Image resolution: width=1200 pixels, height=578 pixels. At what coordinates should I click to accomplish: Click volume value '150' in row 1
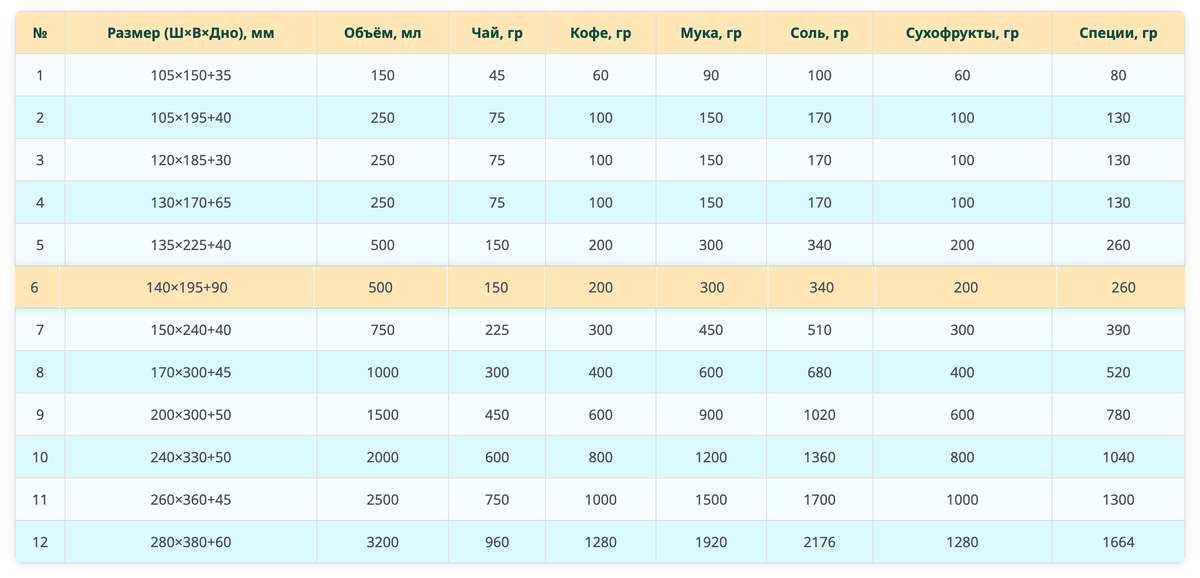coord(382,75)
